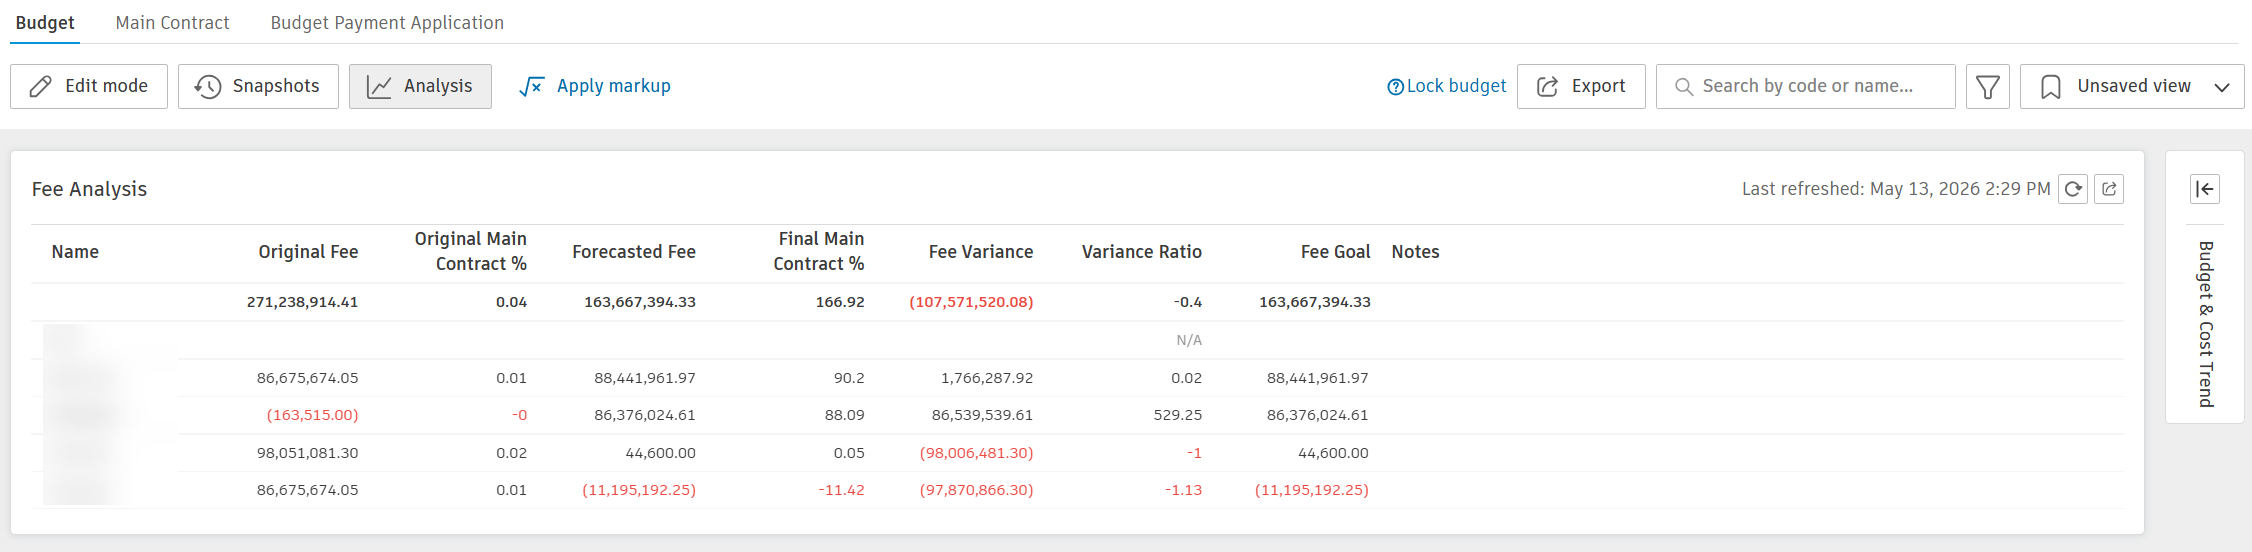Click the Fee Goal column header

click(x=1335, y=252)
